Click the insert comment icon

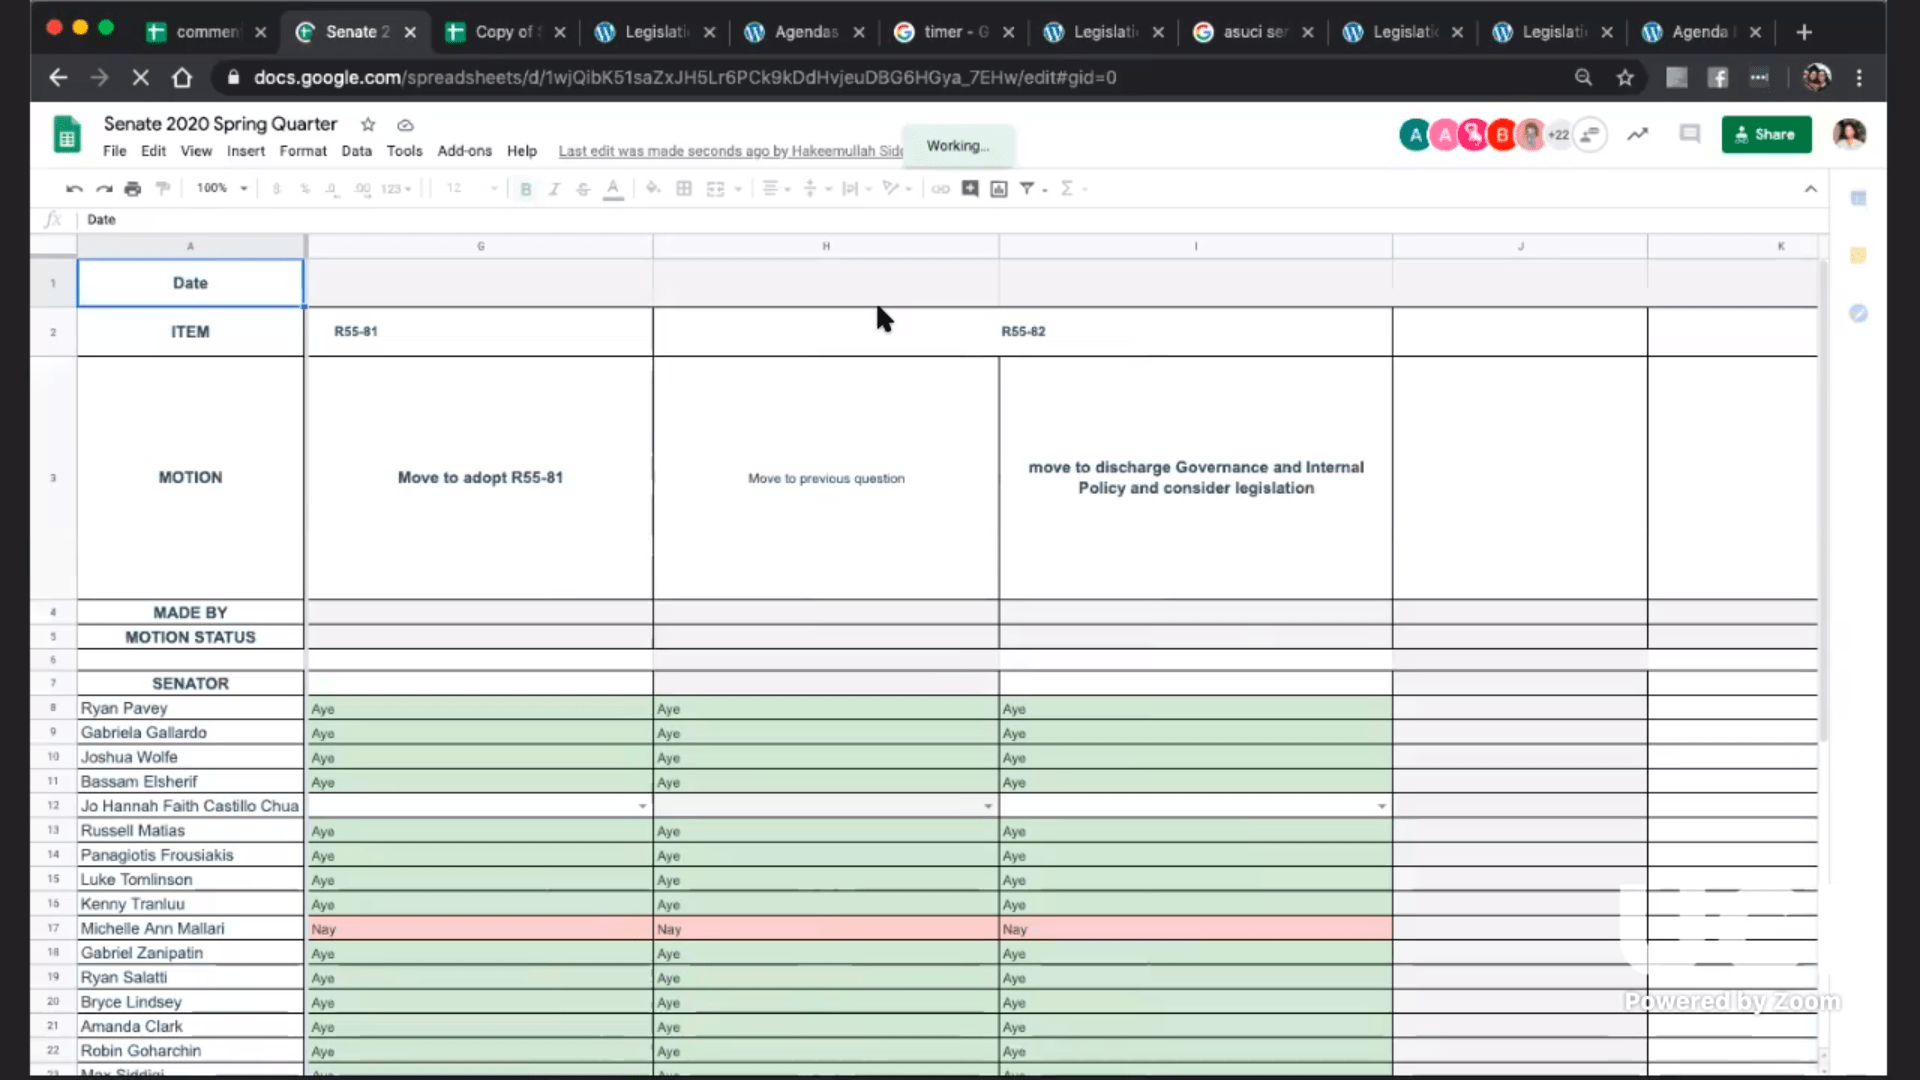[x=970, y=189]
